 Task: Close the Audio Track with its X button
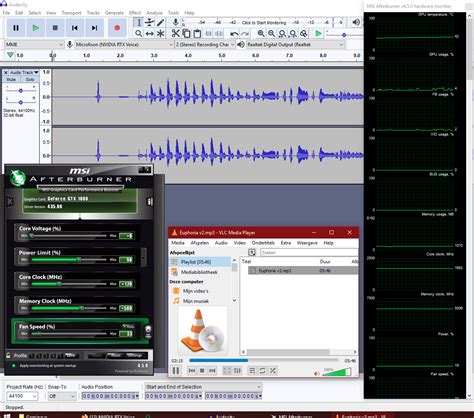tap(6, 72)
